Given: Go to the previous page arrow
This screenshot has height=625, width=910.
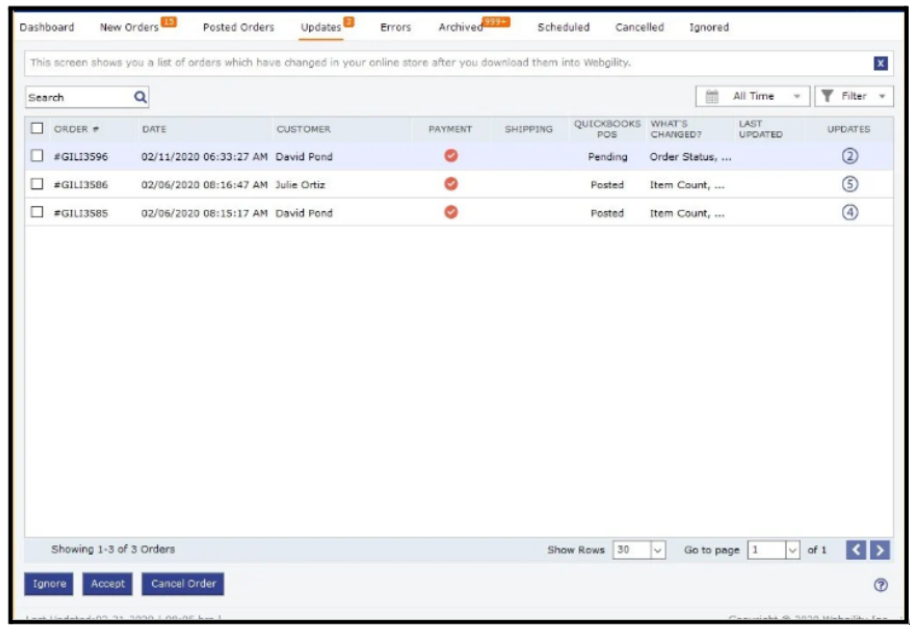Looking at the screenshot, I should [856, 550].
